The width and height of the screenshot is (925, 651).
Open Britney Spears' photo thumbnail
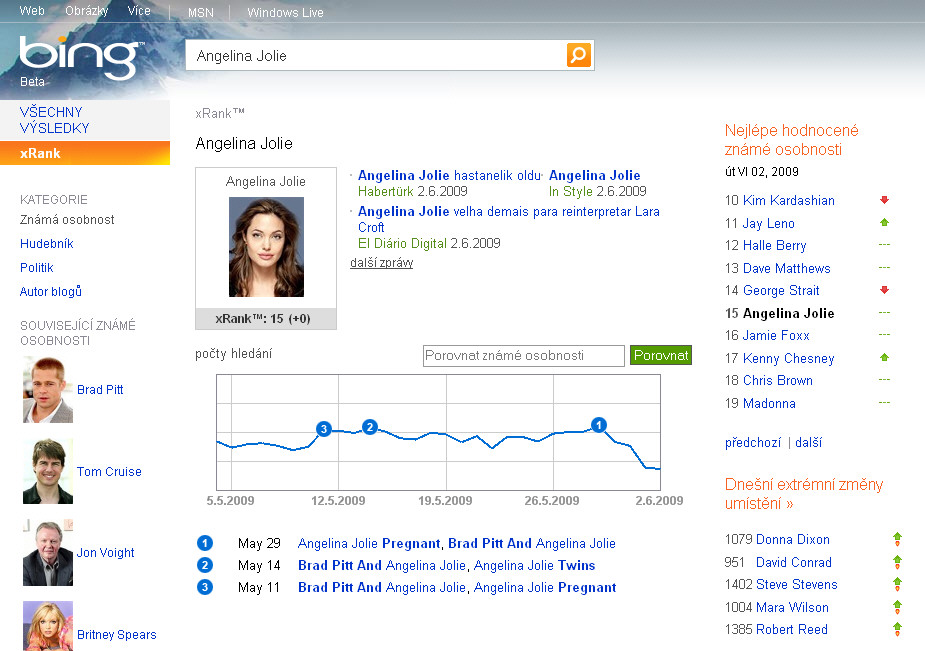pyautogui.click(x=48, y=626)
